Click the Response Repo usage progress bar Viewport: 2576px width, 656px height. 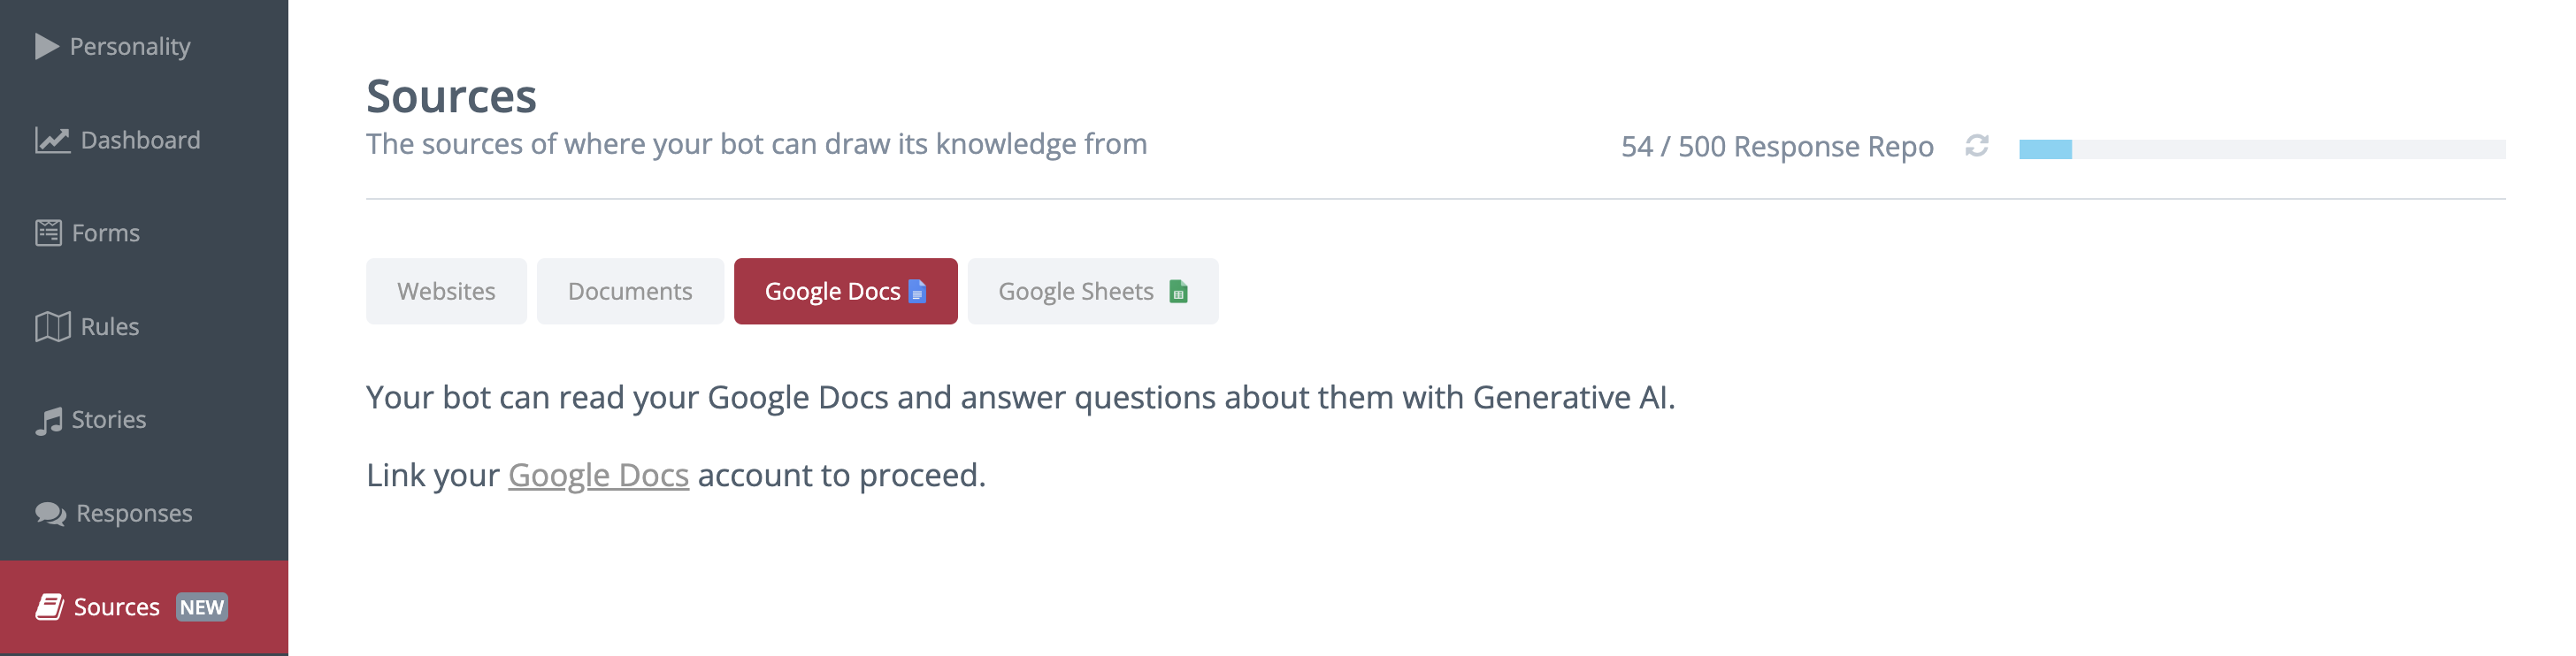(x=2261, y=149)
